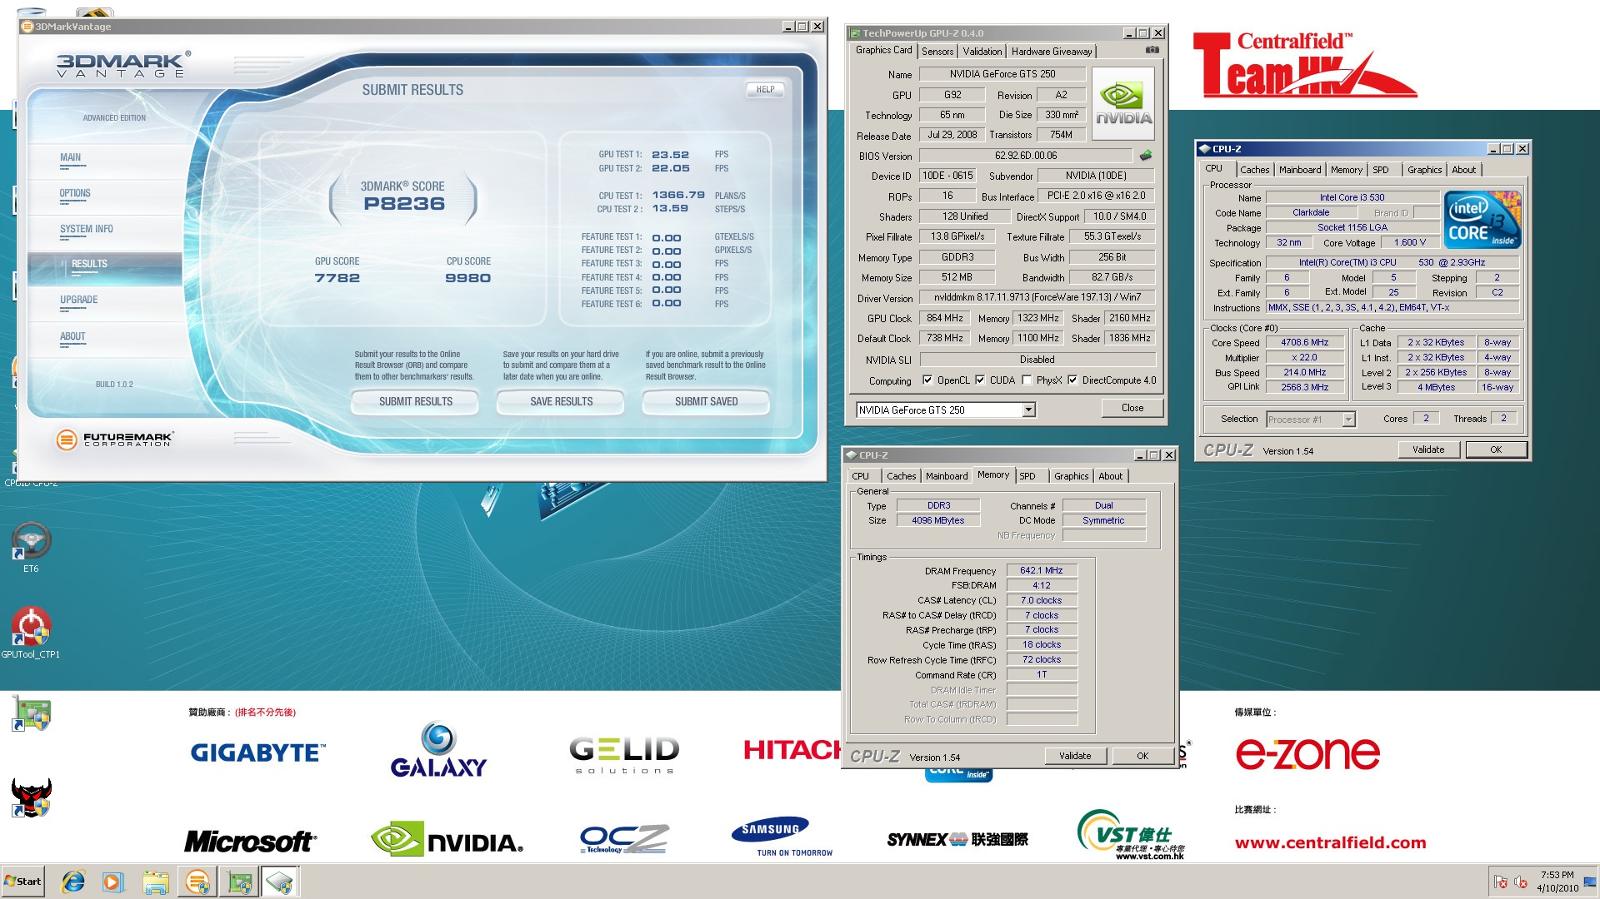1600x899 pixels.
Task: Open SYSTEM INFO section in 3DMark Vantage
Action: point(86,229)
